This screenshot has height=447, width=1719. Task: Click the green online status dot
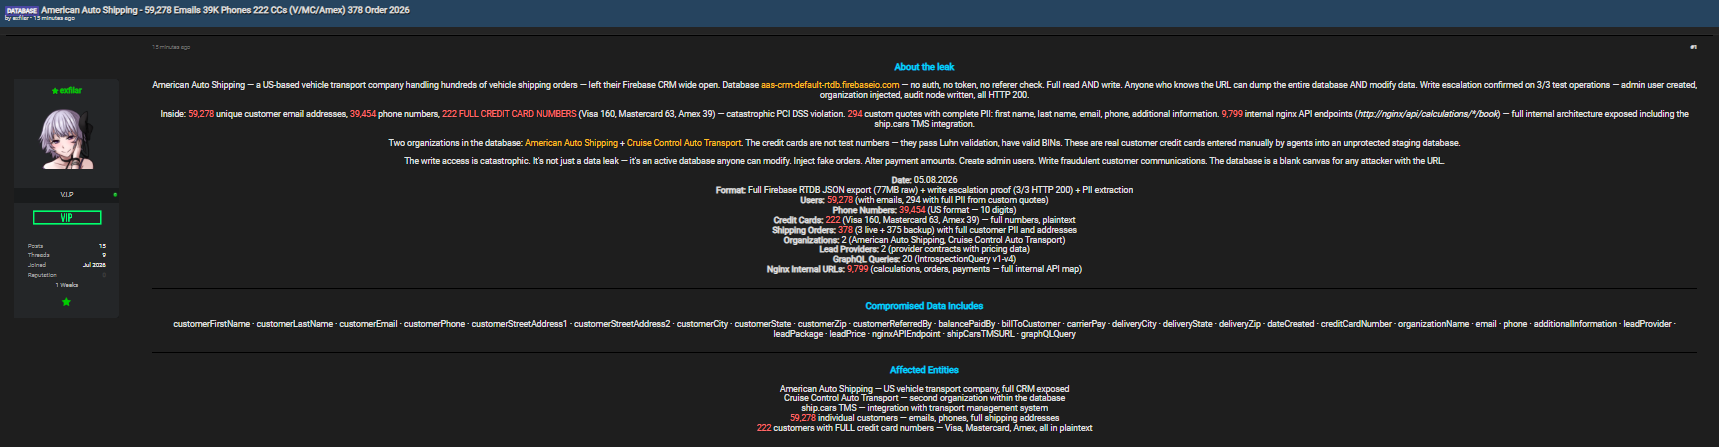point(115,194)
